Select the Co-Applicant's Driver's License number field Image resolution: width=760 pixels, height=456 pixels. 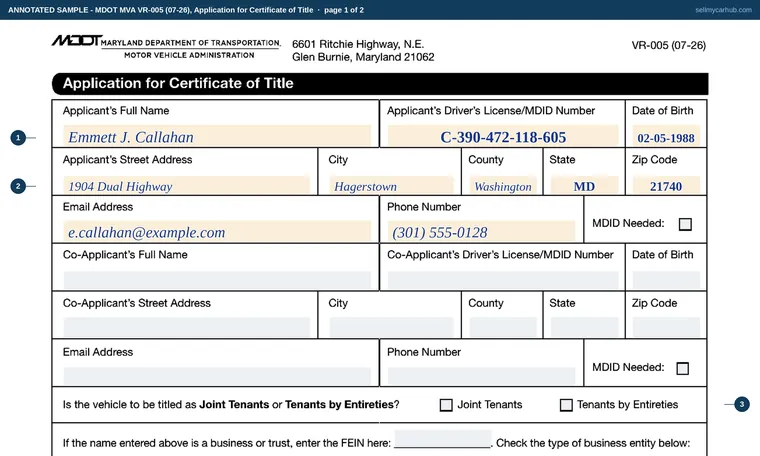click(503, 280)
